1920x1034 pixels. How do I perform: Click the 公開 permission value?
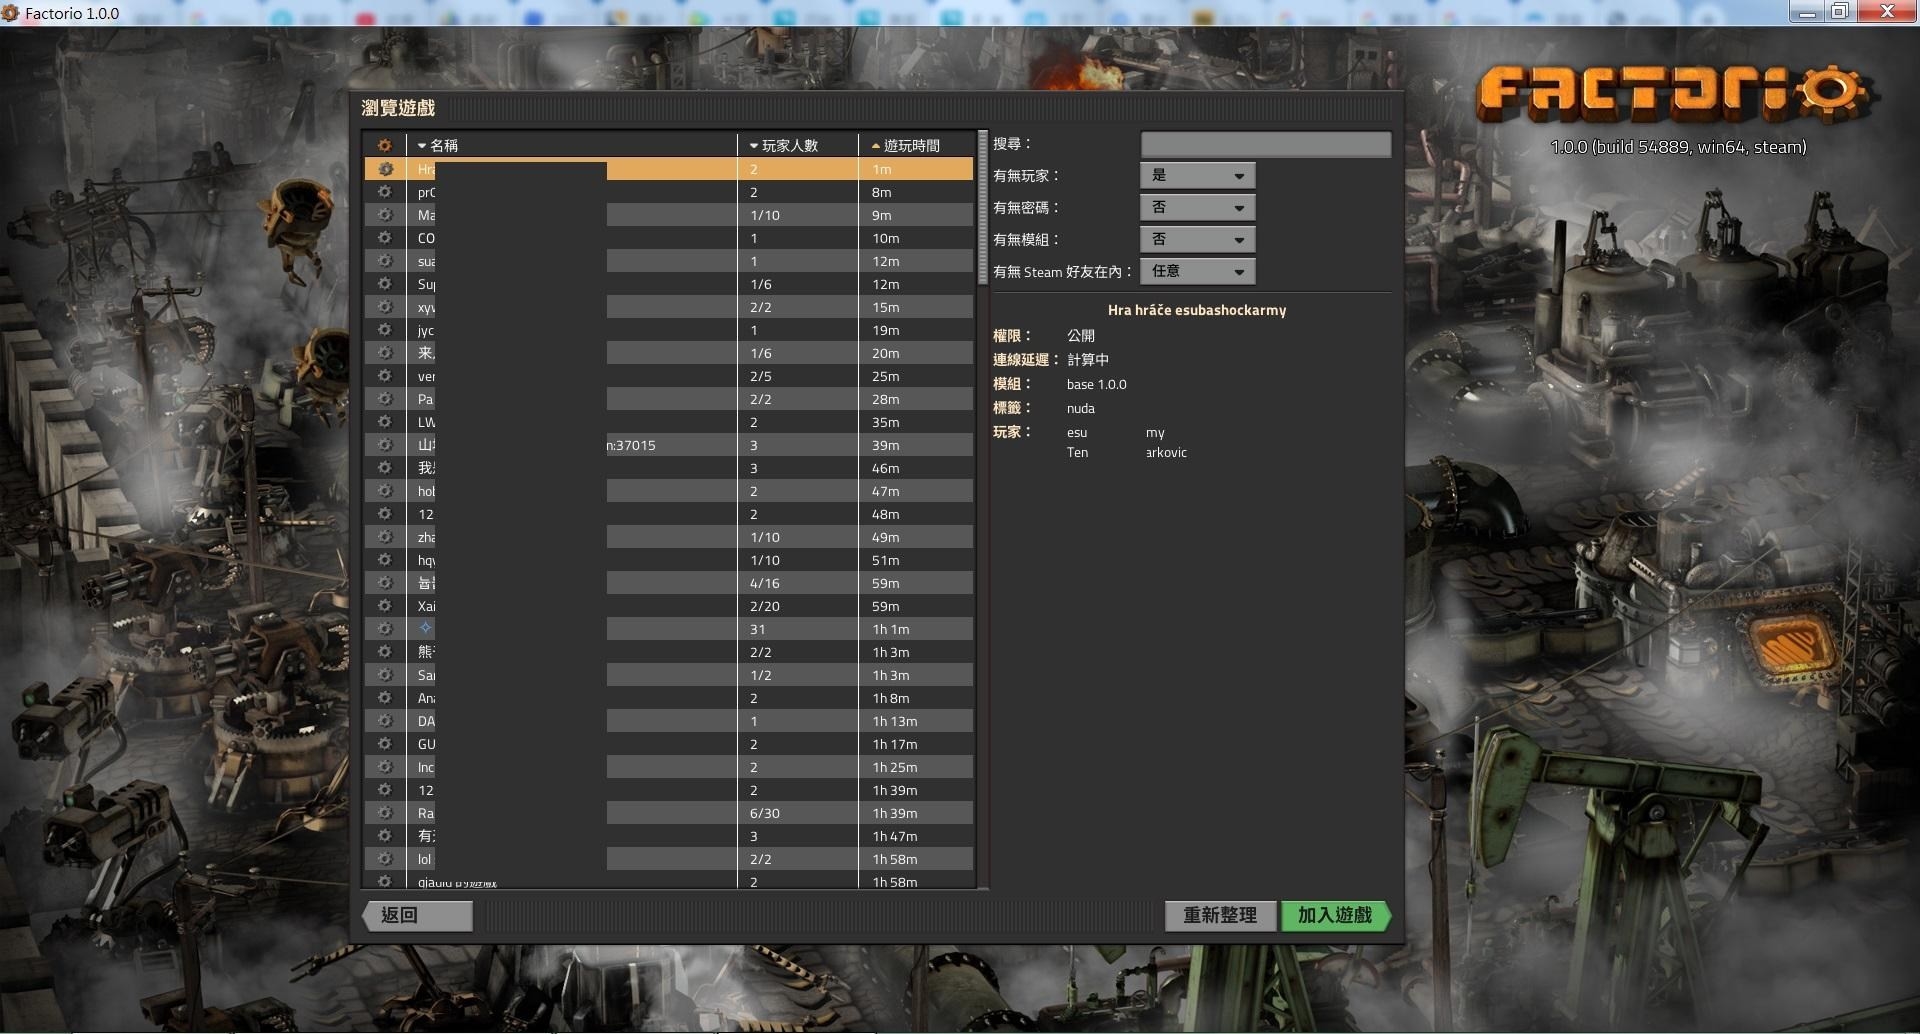click(x=1080, y=336)
